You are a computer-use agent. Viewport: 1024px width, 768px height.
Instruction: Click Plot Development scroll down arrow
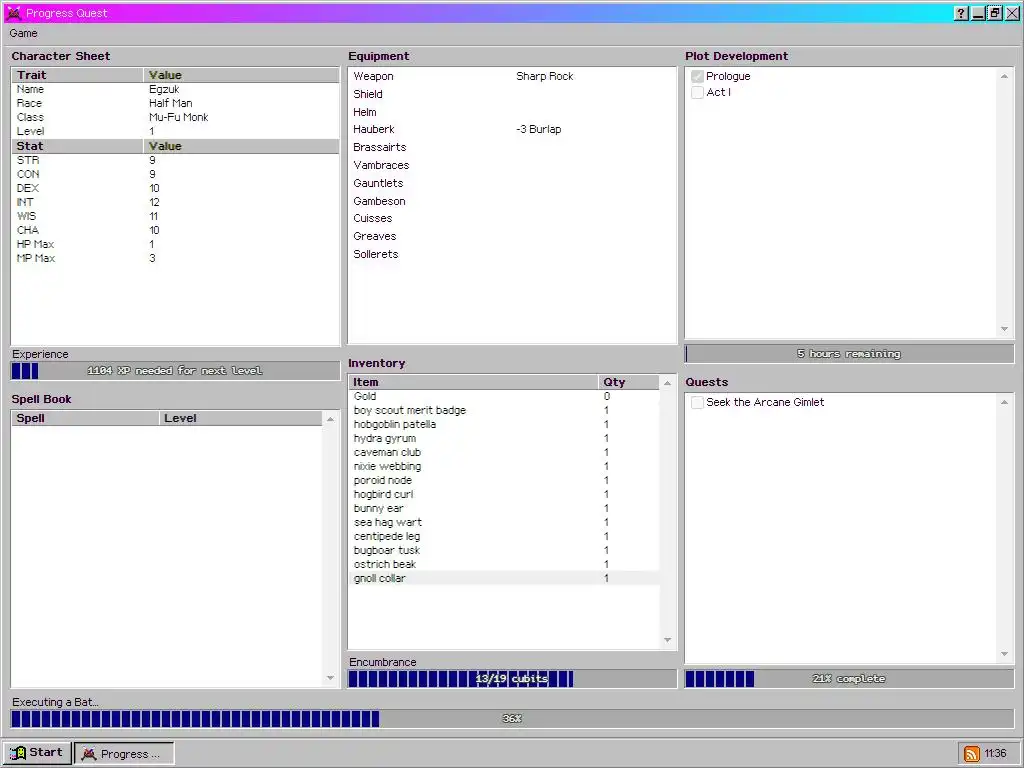(x=1004, y=329)
